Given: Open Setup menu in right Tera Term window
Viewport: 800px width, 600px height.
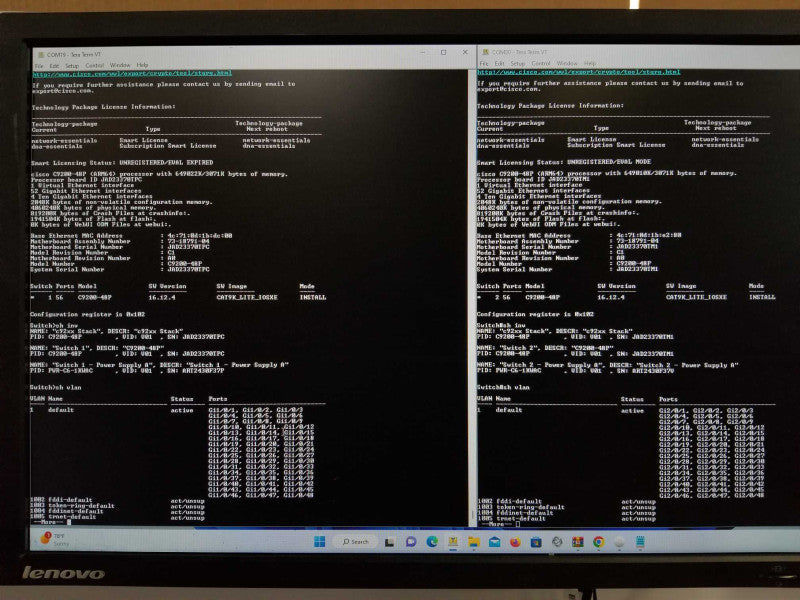Looking at the screenshot, I should coord(518,64).
